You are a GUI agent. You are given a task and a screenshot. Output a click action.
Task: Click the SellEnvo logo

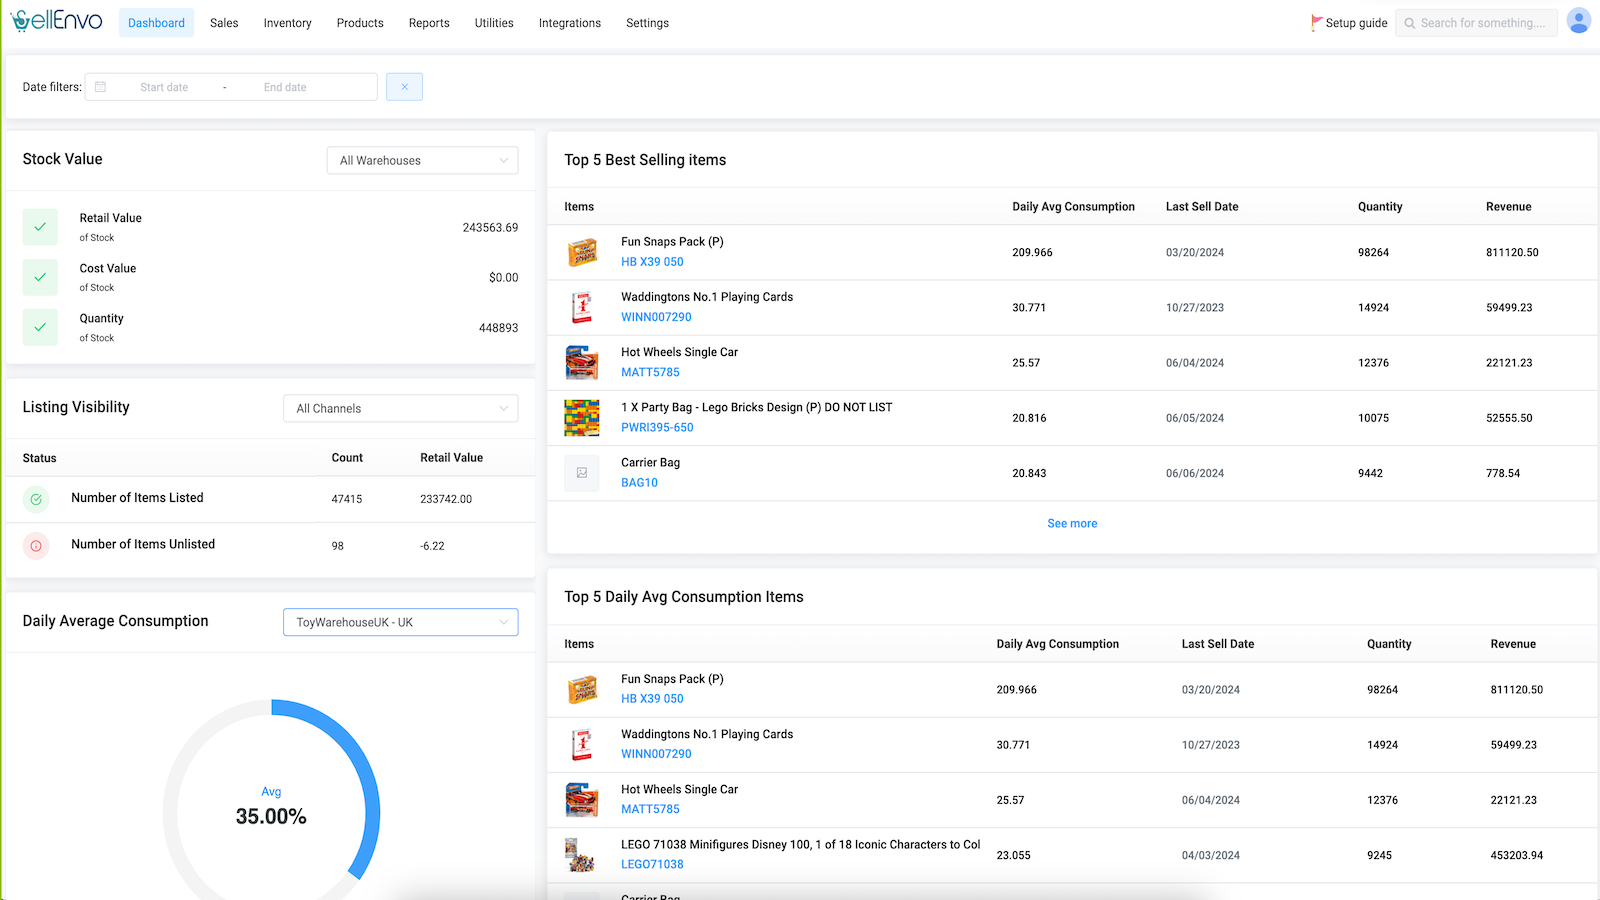pyautogui.click(x=57, y=21)
